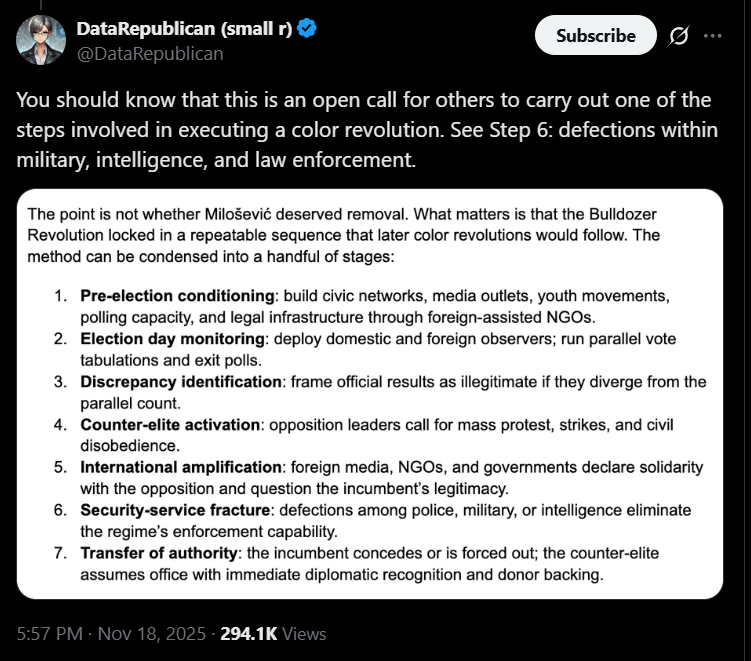Click the blue verified checkmark badge
This screenshot has width=751, height=661.
coord(308,29)
